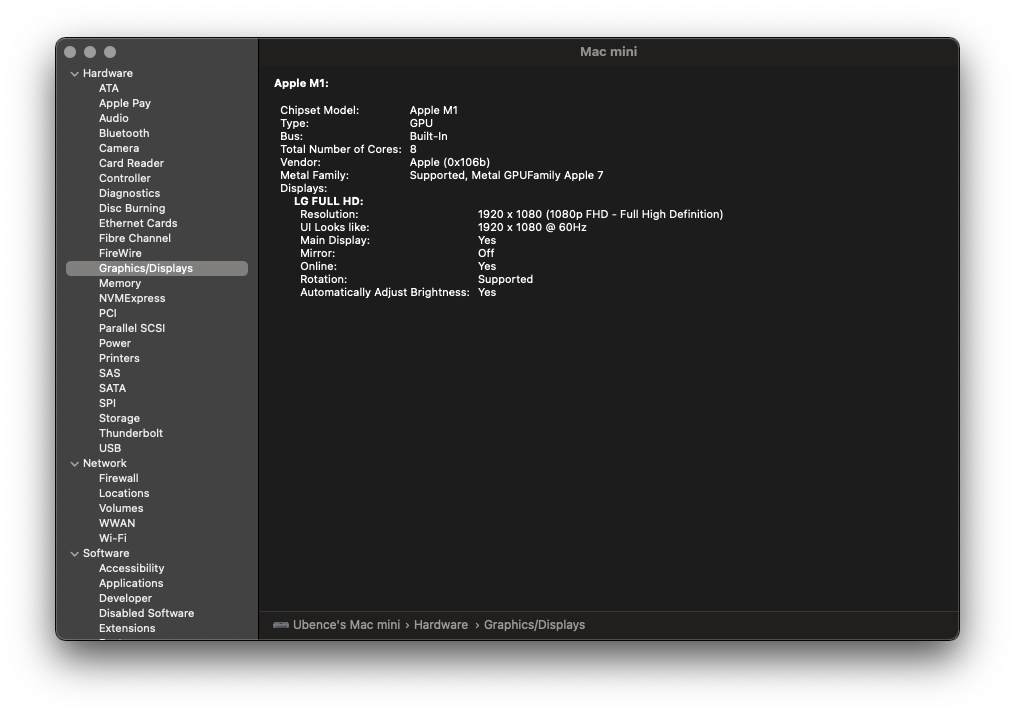
Task: Select Locations under Network
Action: [x=124, y=493]
